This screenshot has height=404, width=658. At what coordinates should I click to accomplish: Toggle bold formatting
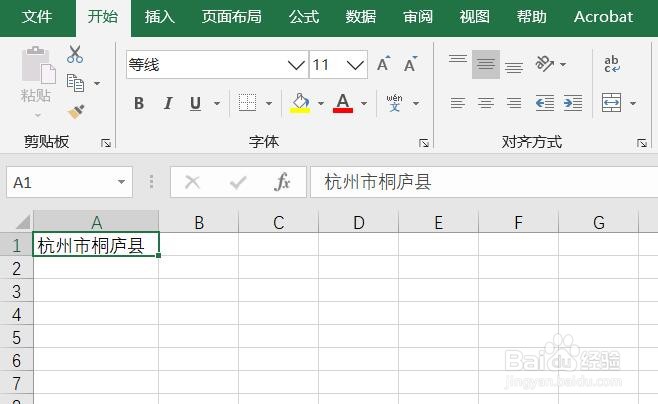coord(139,103)
